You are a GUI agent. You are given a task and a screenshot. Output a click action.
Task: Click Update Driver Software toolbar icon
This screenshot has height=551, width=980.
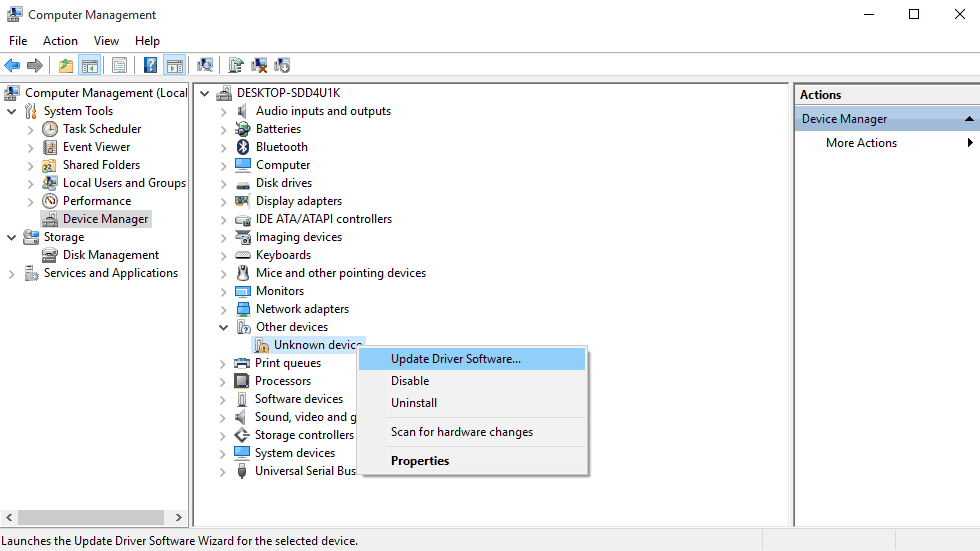click(236, 65)
